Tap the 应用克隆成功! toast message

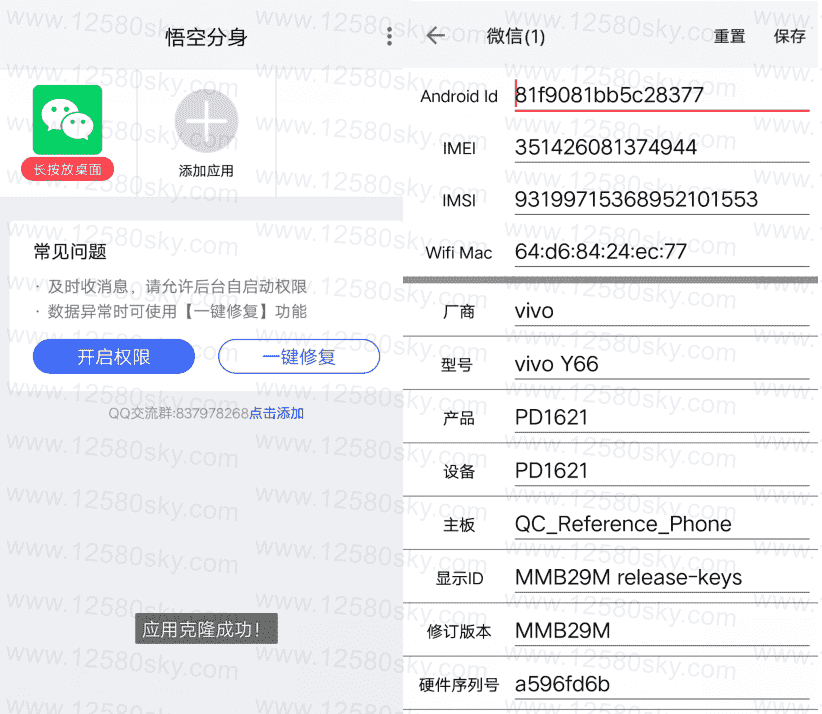pos(206,629)
